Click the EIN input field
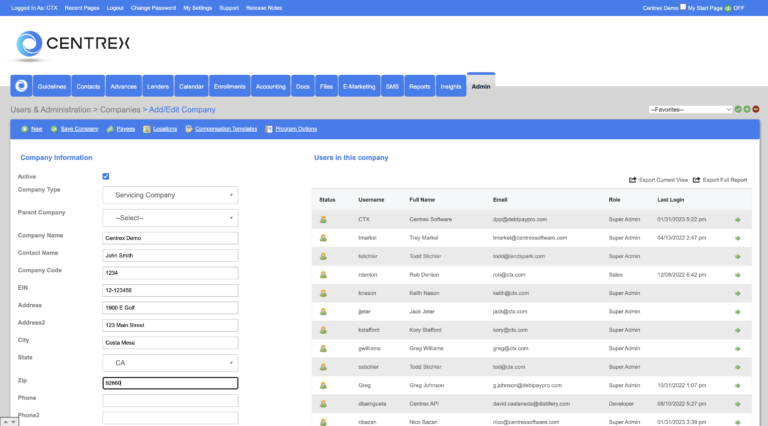This screenshot has height=426, width=768. click(x=170, y=290)
